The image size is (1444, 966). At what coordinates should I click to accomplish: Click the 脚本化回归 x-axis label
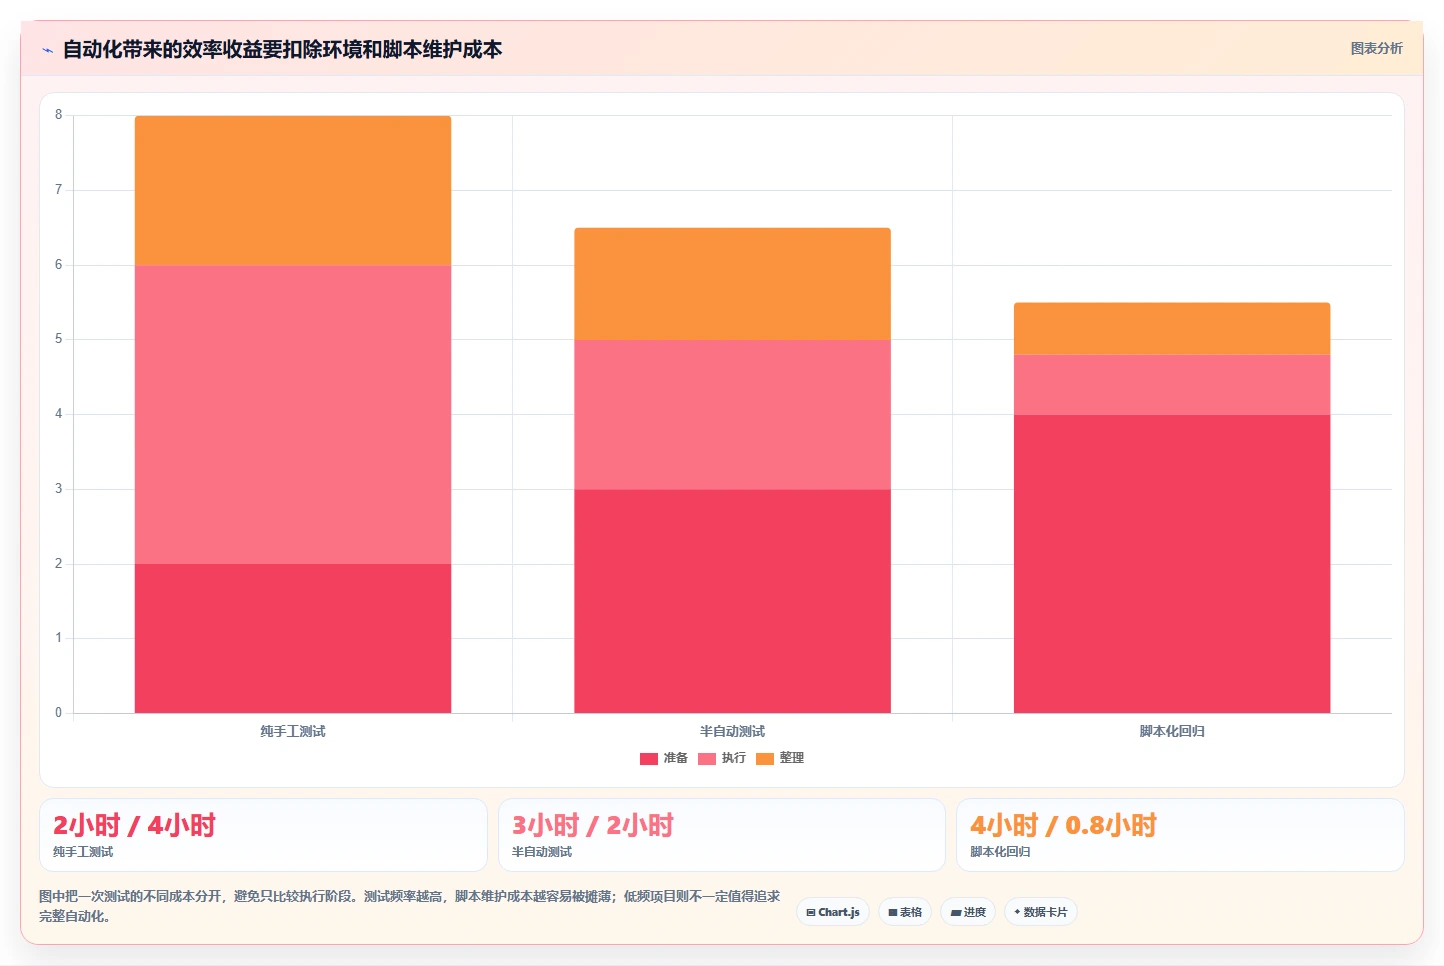(x=1172, y=731)
